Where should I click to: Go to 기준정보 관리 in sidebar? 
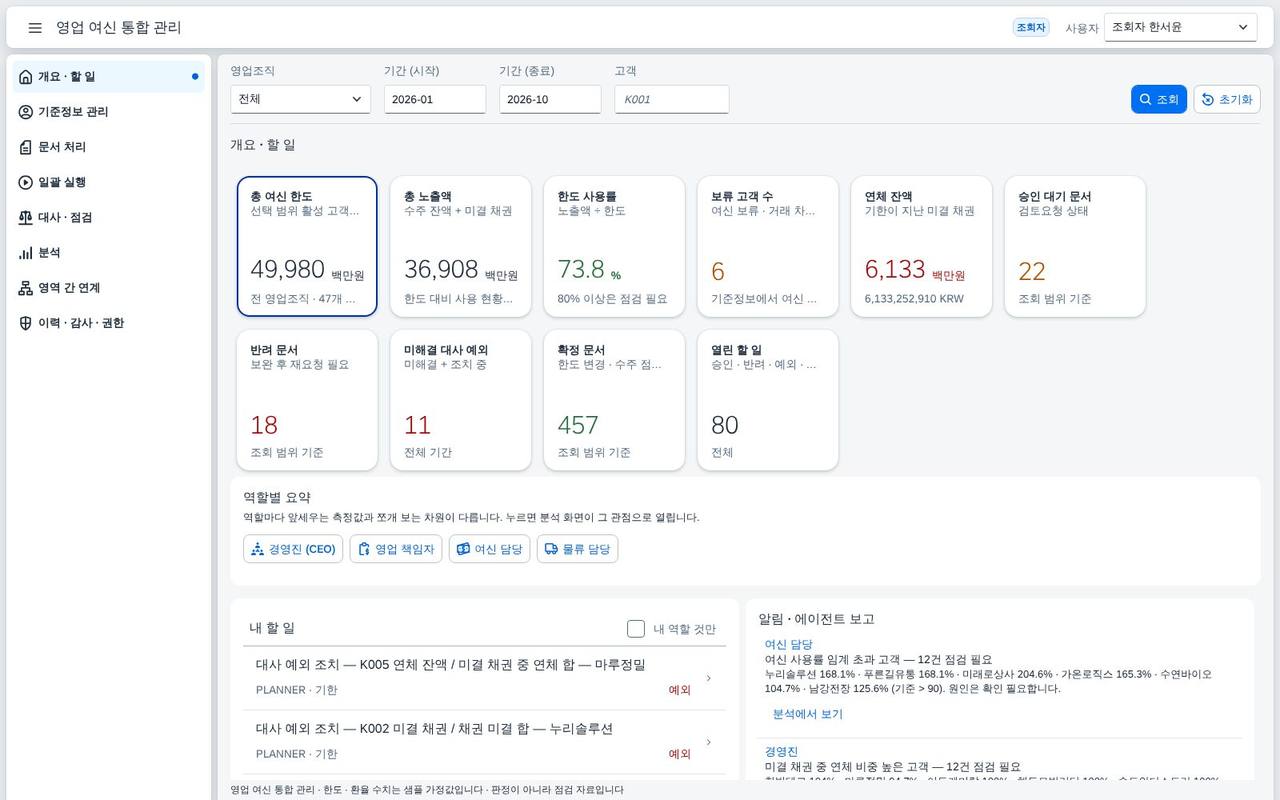(109, 112)
